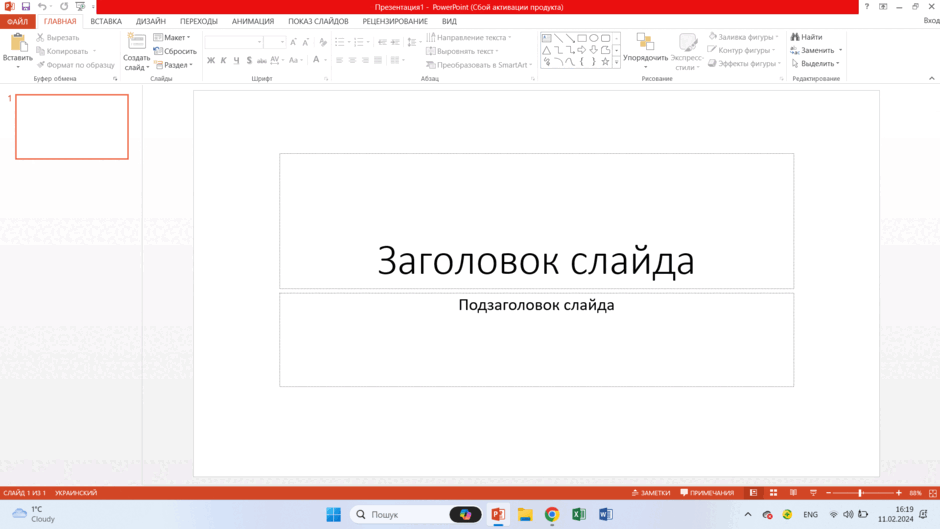
Task: Toggle underline Ч formatting
Action: tap(236, 60)
